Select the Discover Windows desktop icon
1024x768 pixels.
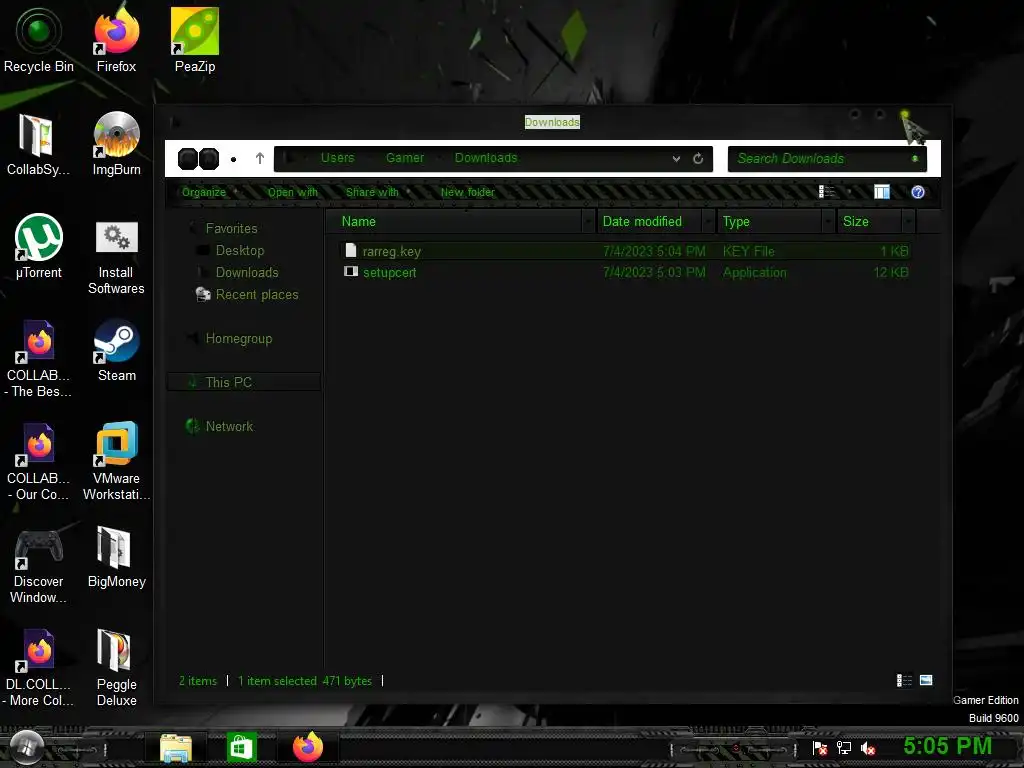[x=38, y=565]
